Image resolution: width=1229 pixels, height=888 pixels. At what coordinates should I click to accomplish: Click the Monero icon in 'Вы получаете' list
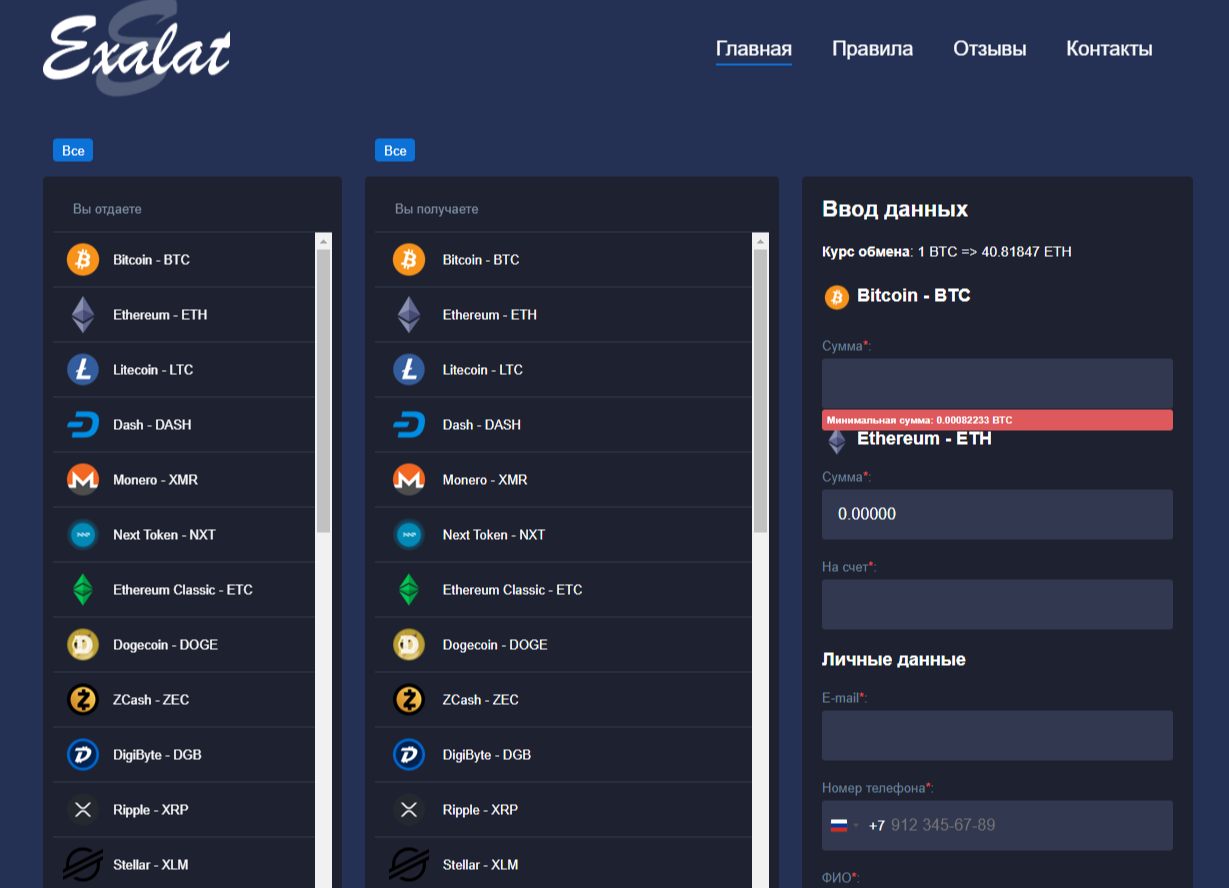coord(409,480)
